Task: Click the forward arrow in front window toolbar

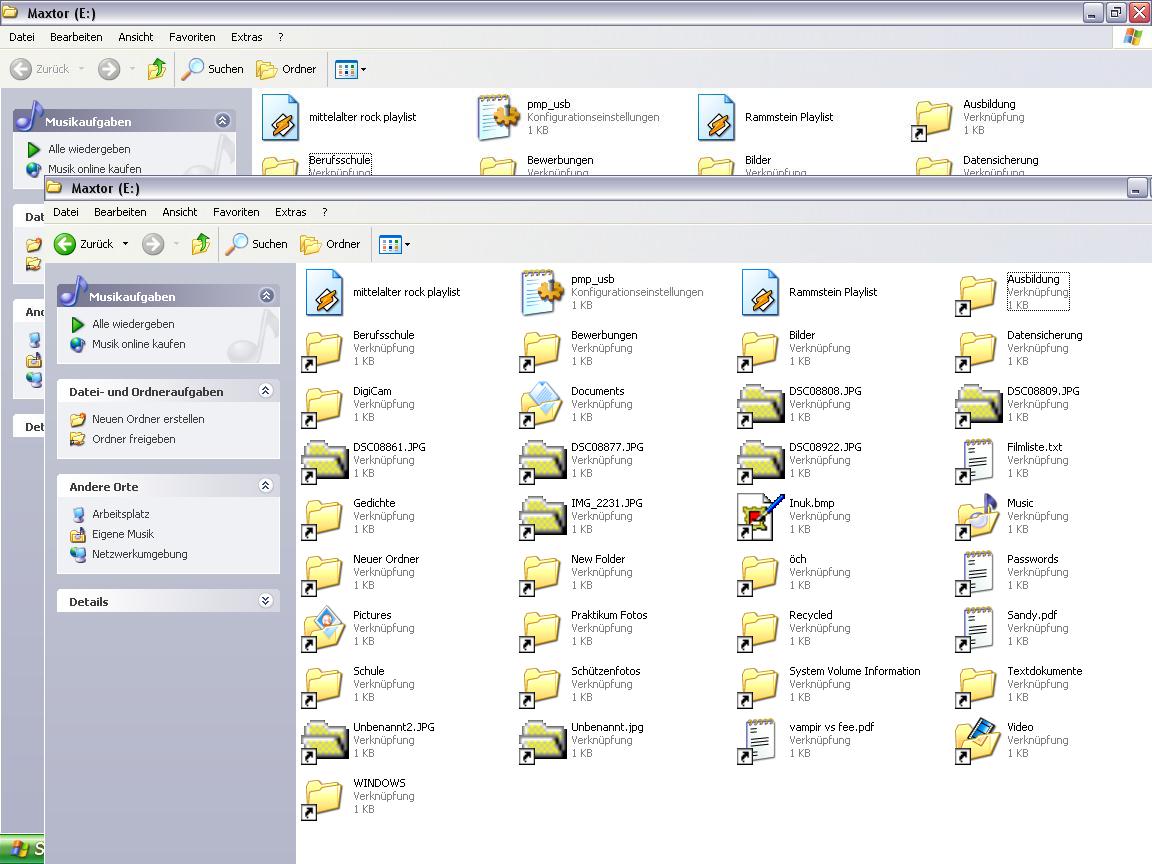Action: point(153,244)
